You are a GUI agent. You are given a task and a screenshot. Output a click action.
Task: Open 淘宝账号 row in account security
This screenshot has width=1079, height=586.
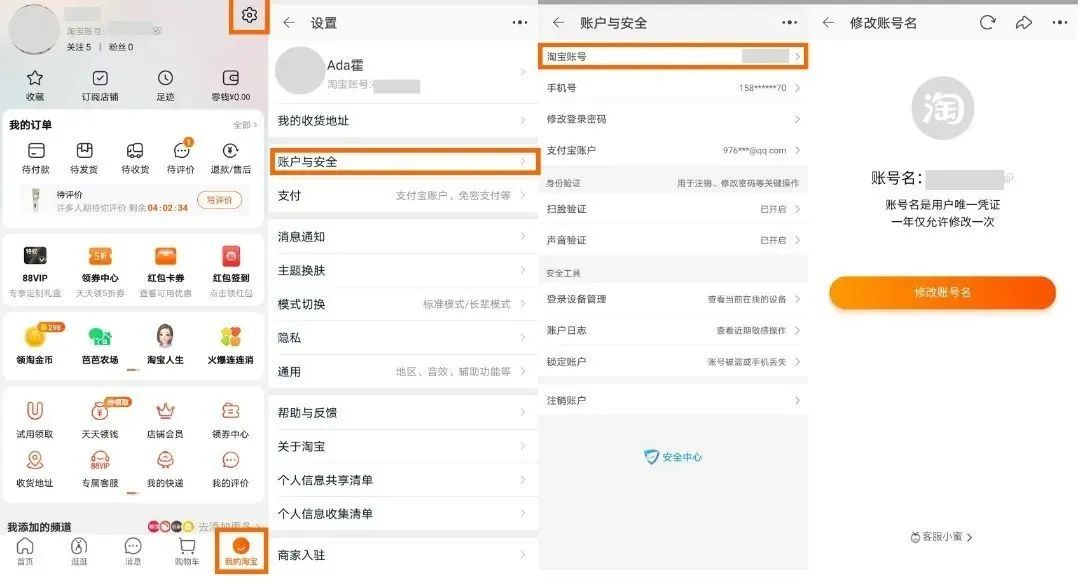tap(673, 56)
